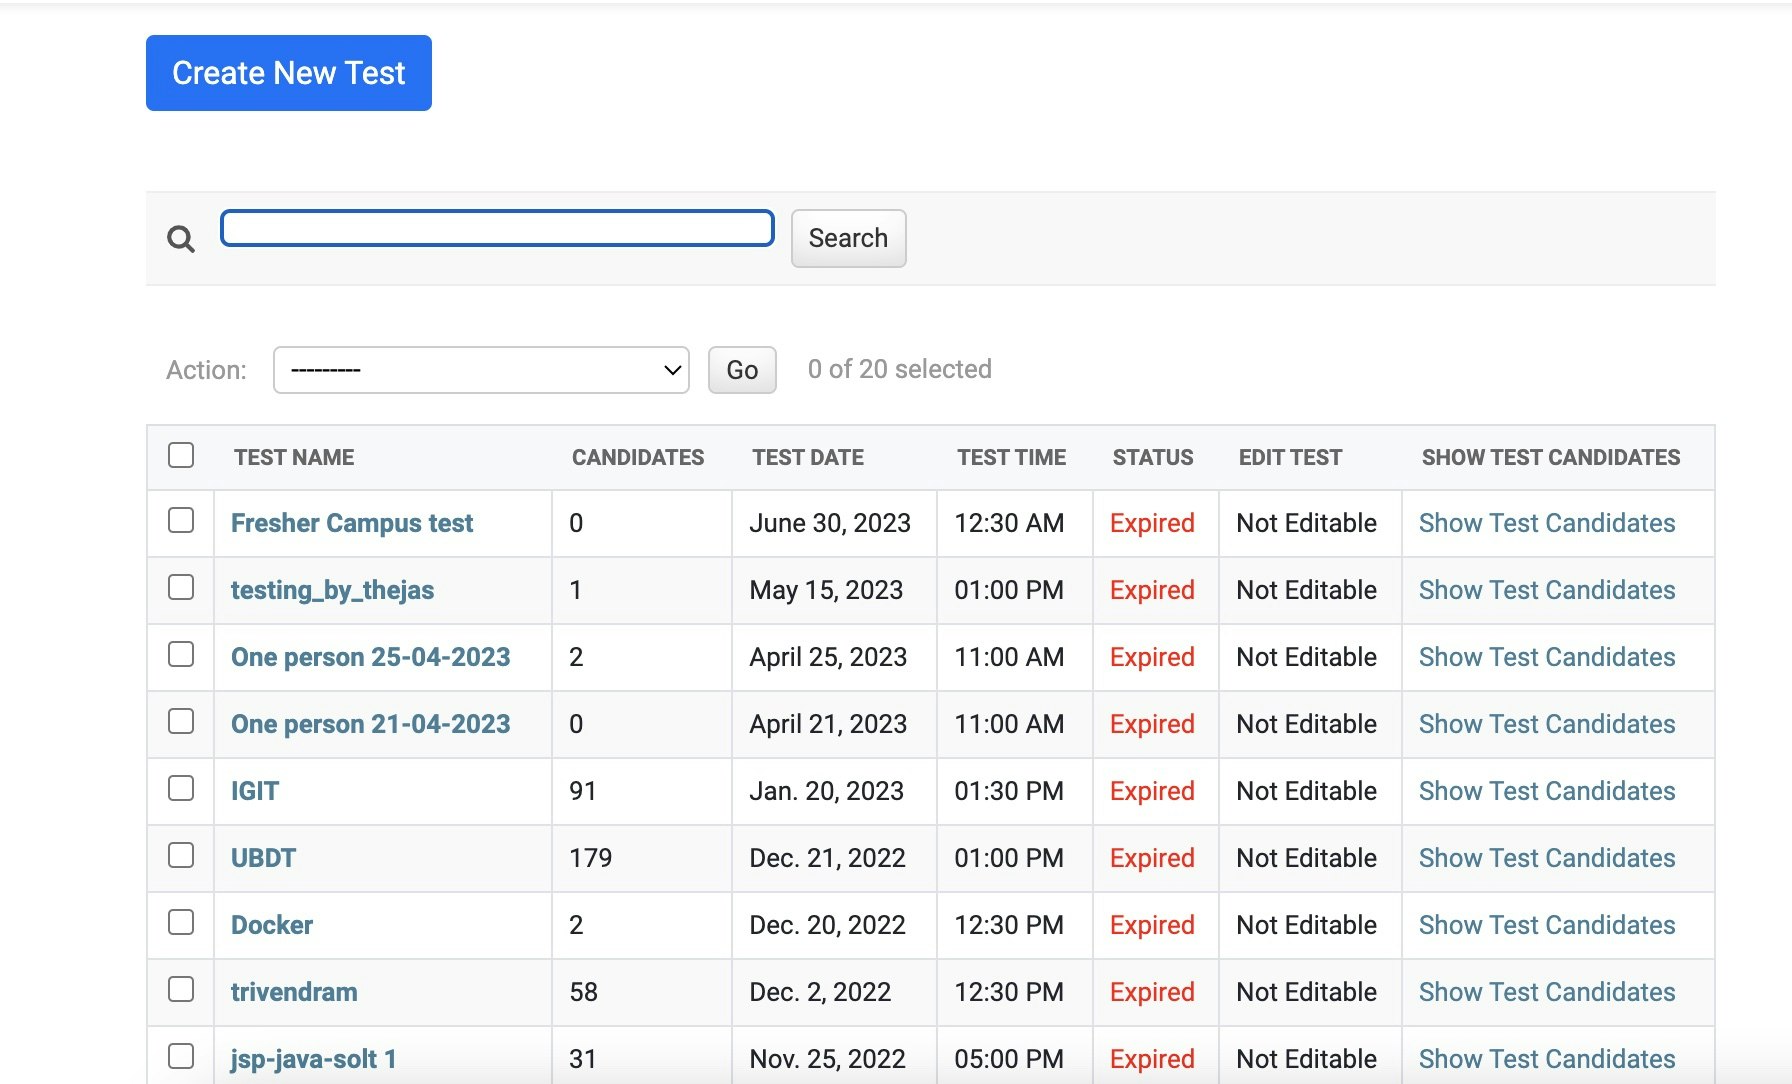
Task: Click the TEST NAME column header
Action: pyautogui.click(x=294, y=457)
